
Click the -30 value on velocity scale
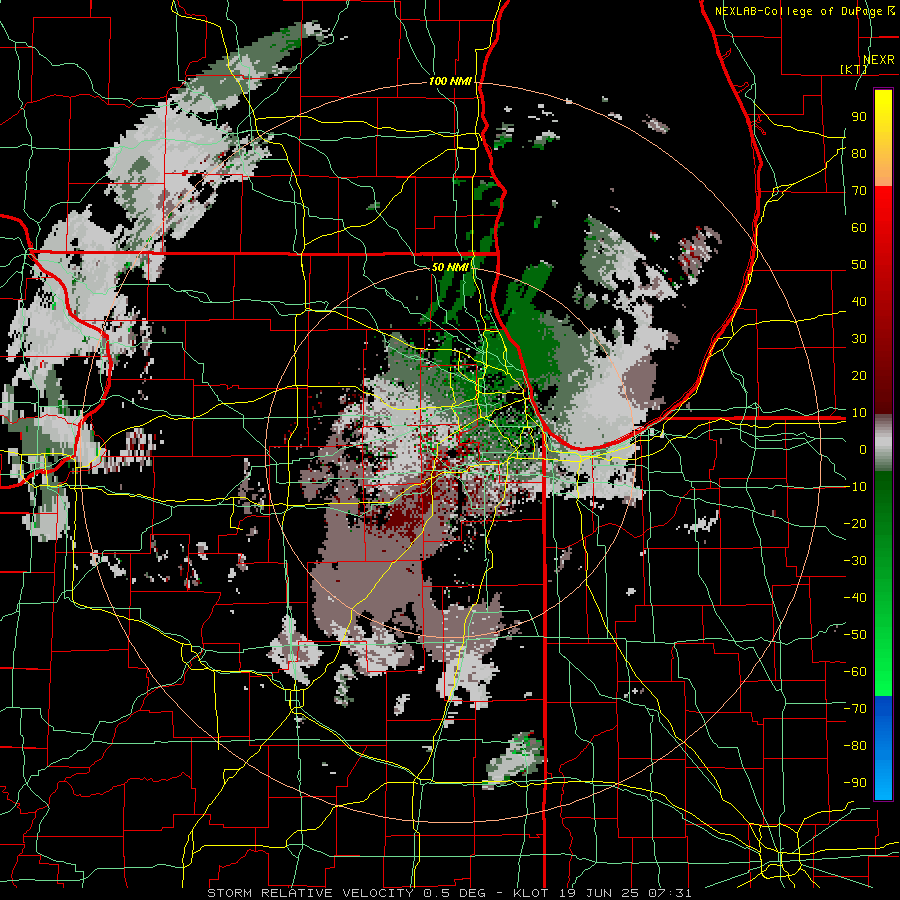pyautogui.click(x=855, y=560)
